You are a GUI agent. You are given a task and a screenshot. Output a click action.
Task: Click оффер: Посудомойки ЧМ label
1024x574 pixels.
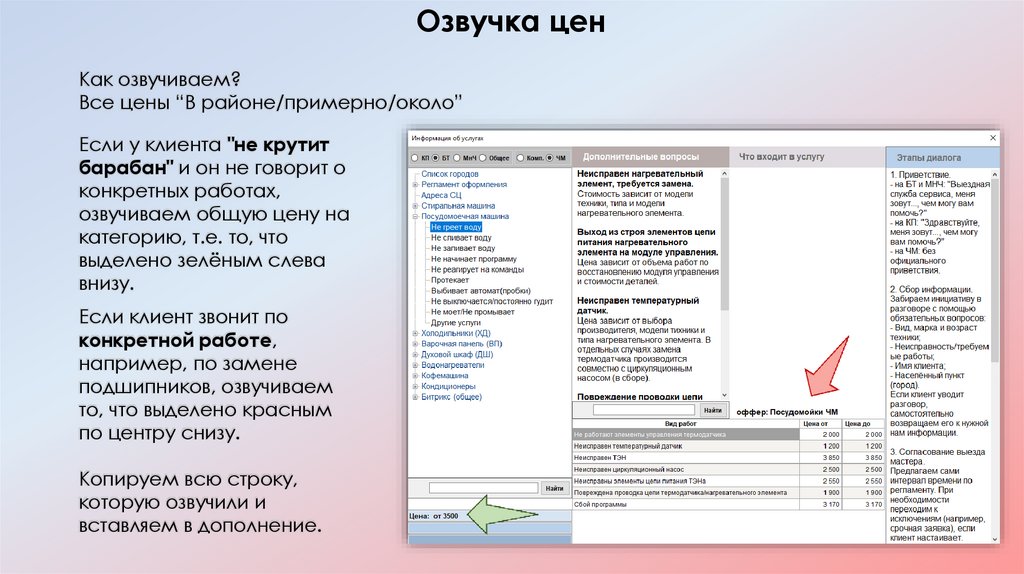point(787,412)
